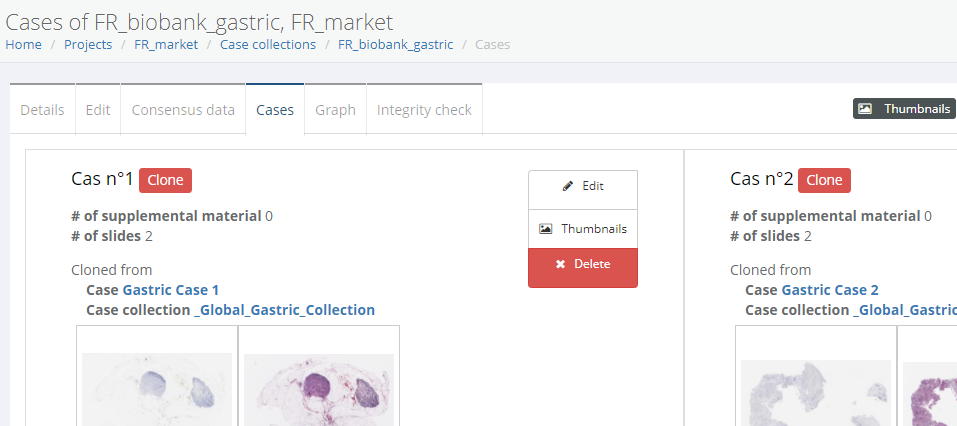Viewport: 957px width, 426px height.
Task: Click the image icon beside Thumbnails in Cas n°1
Action: pos(545,229)
